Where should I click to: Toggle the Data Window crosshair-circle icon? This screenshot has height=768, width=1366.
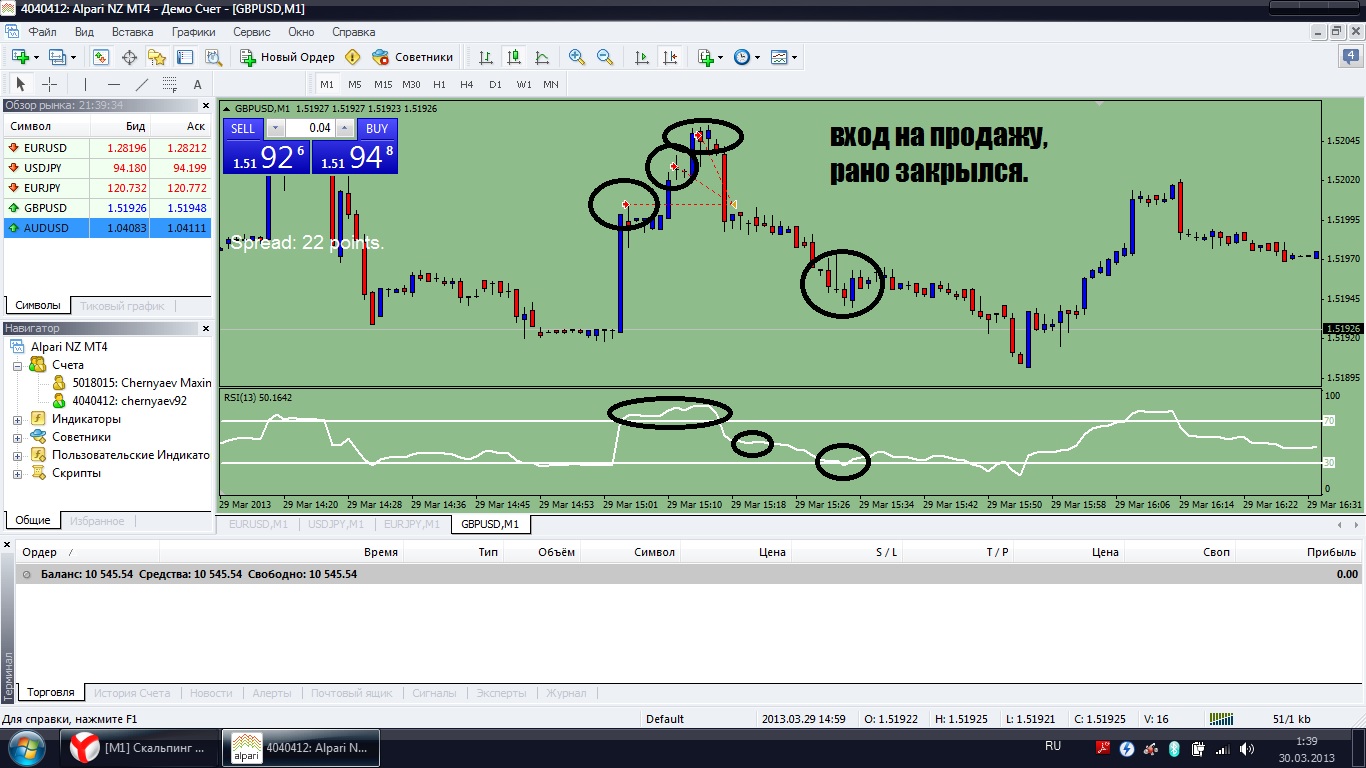[x=129, y=57]
